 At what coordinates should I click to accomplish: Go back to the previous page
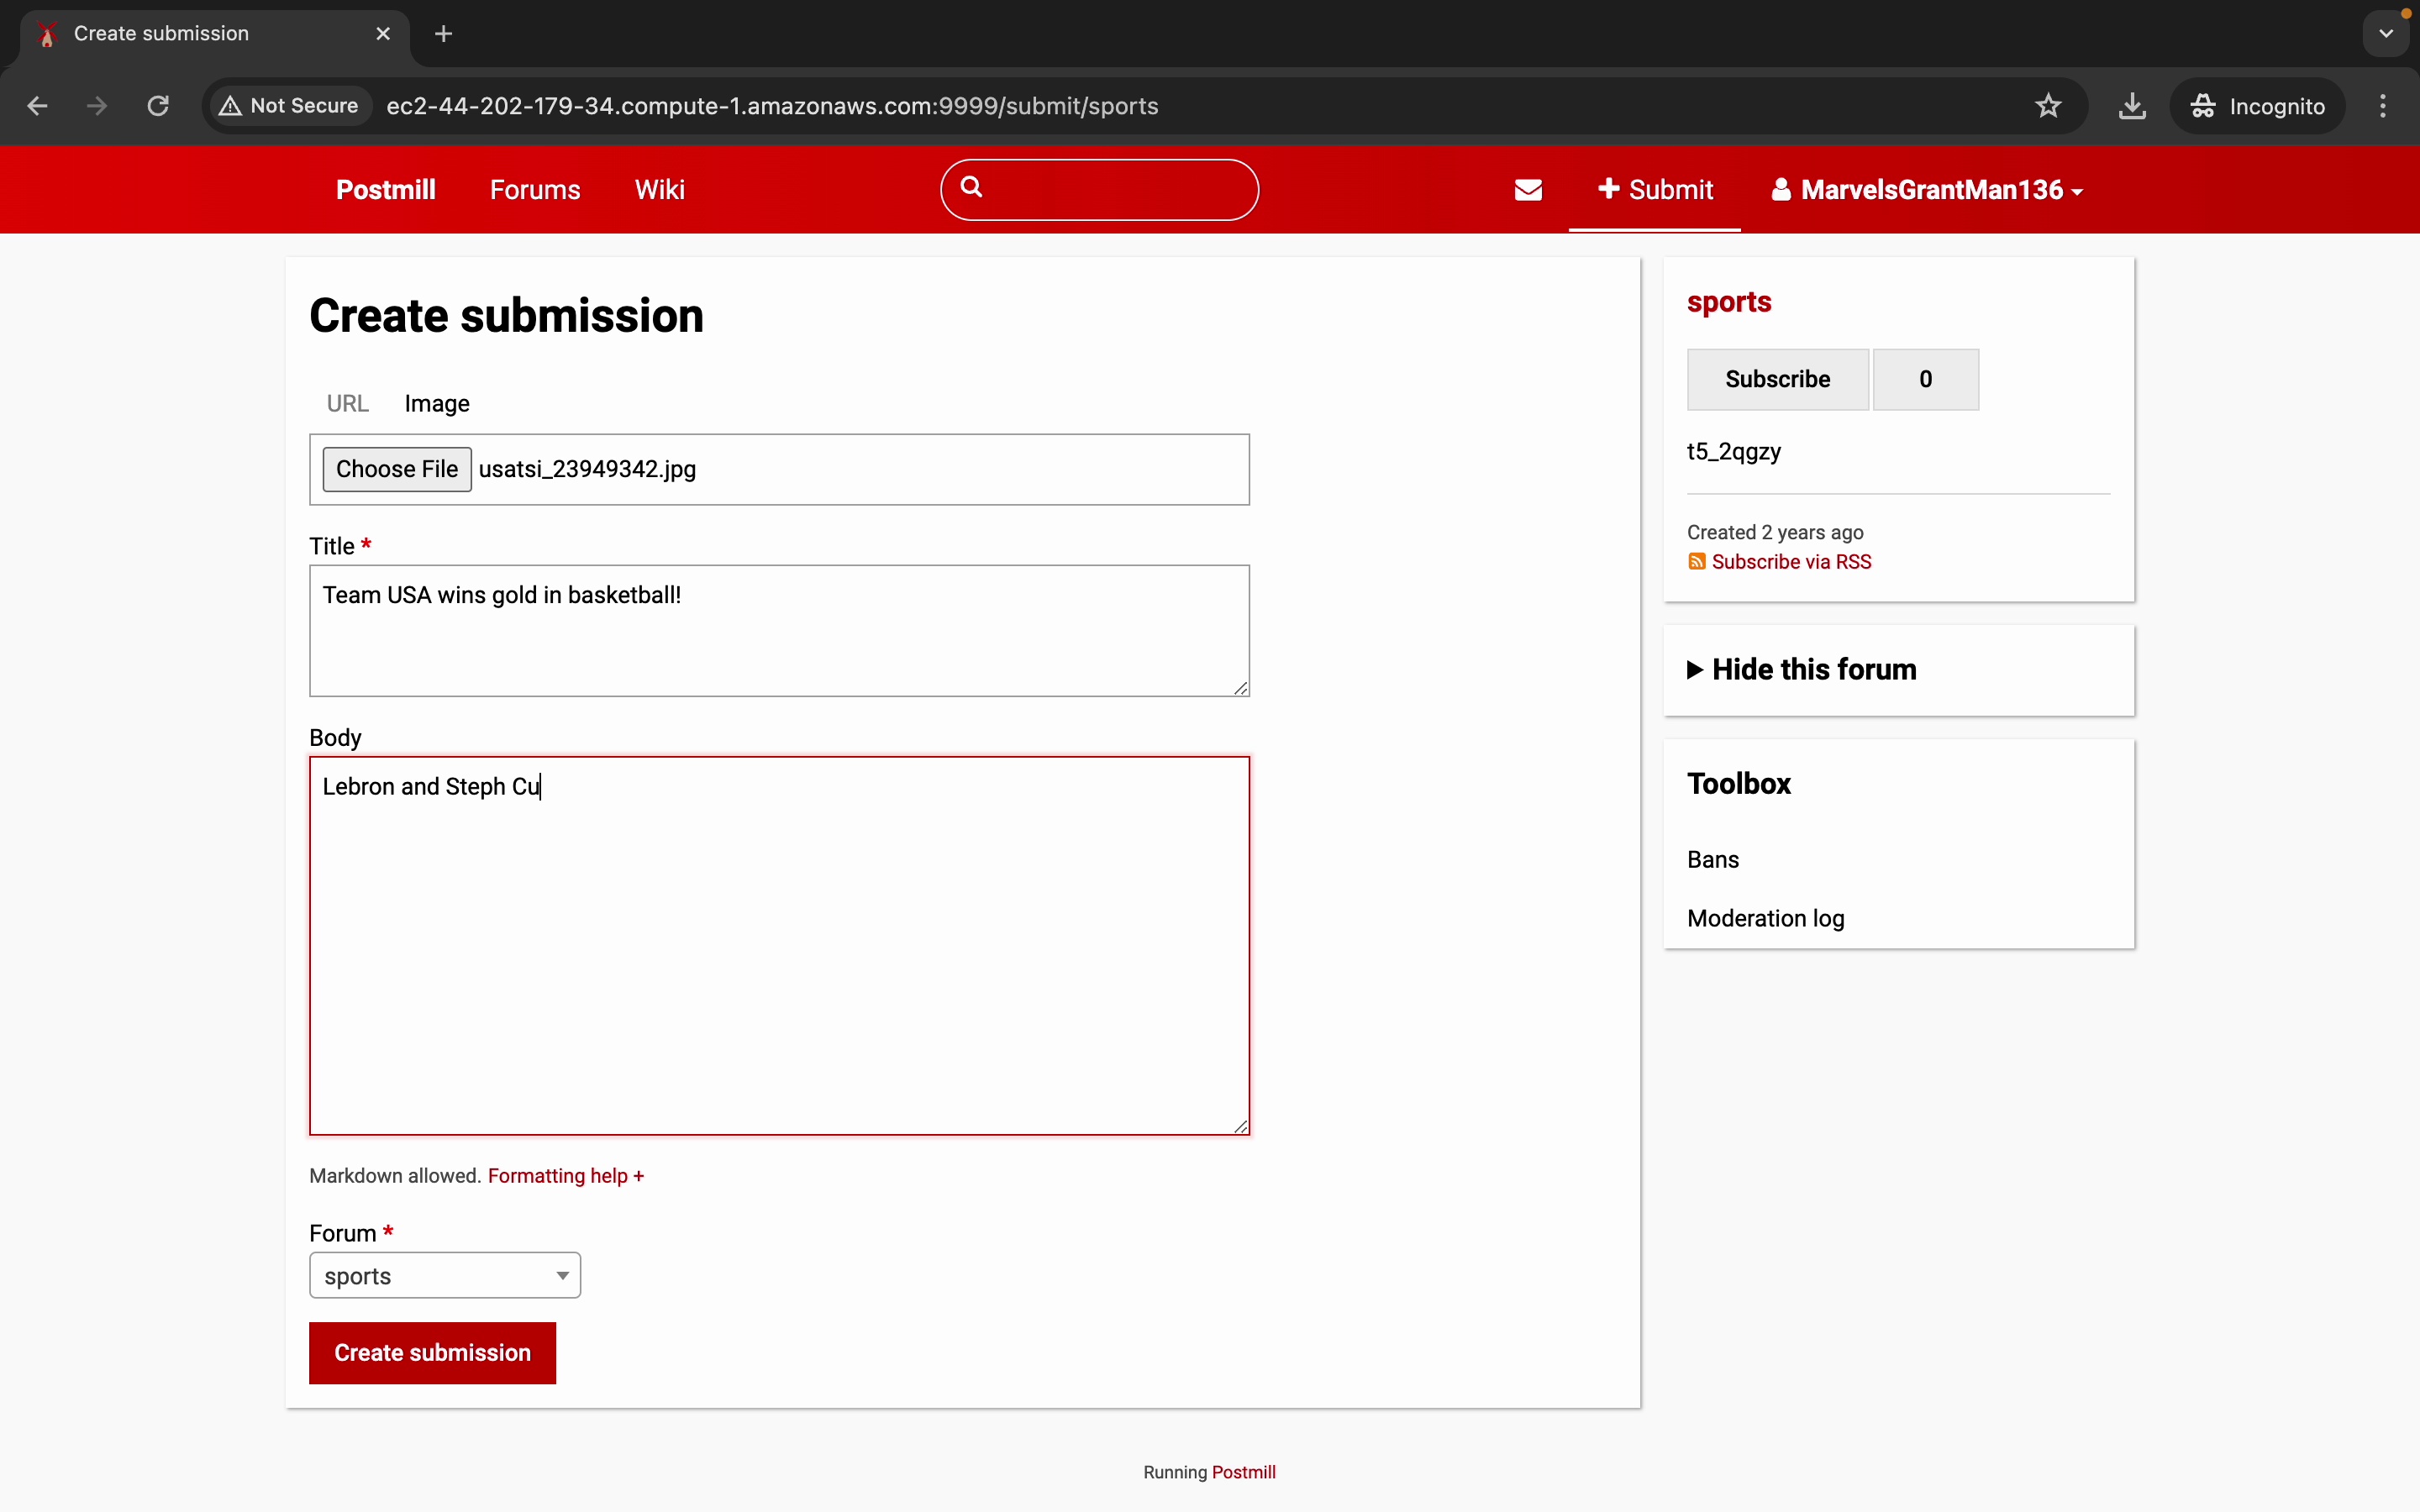[38, 106]
